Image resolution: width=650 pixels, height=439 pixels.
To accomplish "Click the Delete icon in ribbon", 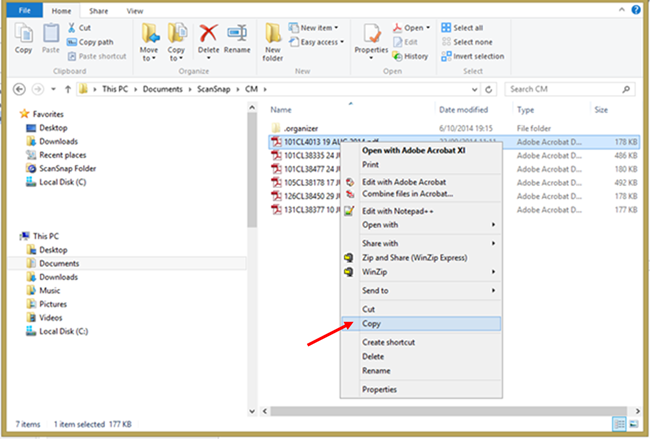I will tap(209, 40).
